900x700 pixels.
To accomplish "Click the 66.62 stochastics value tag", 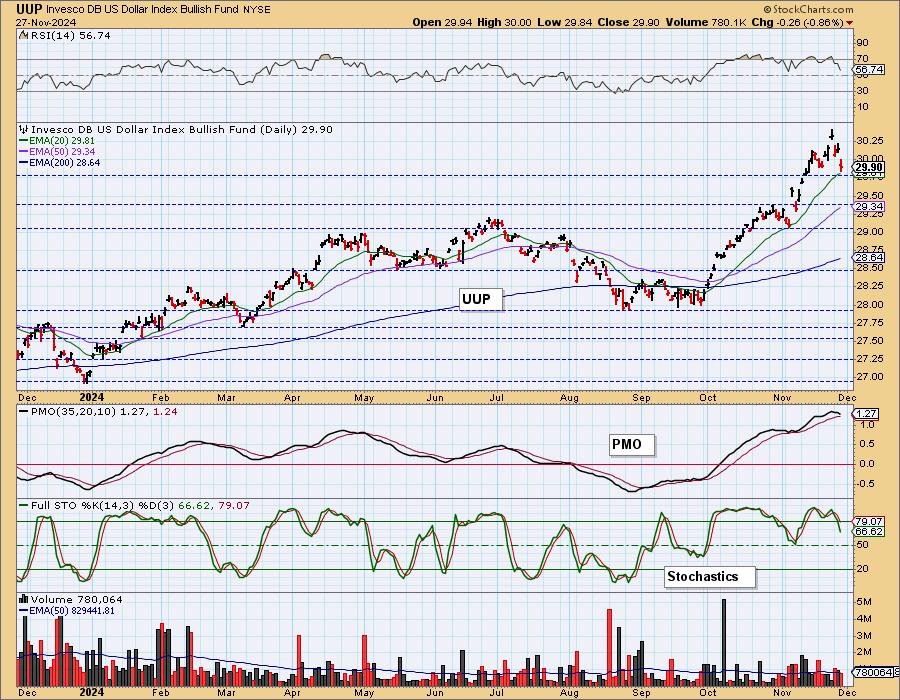I will (869, 532).
